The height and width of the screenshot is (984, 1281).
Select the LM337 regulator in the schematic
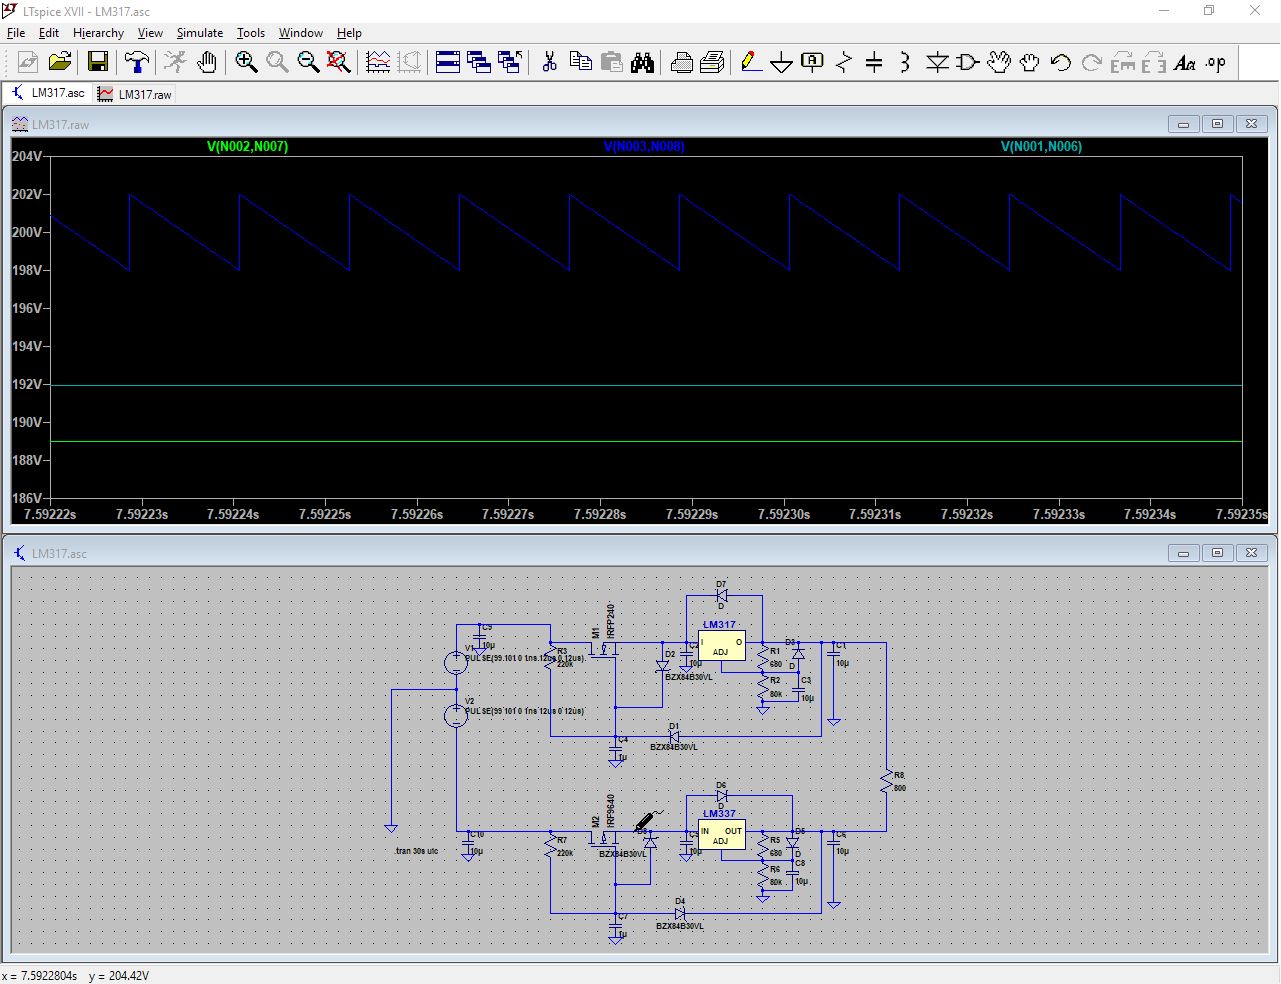tap(721, 834)
